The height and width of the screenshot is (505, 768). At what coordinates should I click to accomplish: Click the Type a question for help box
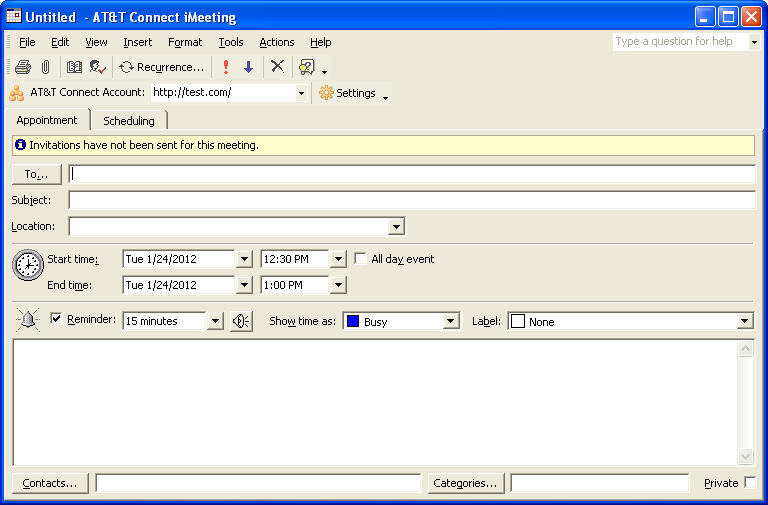(x=681, y=42)
